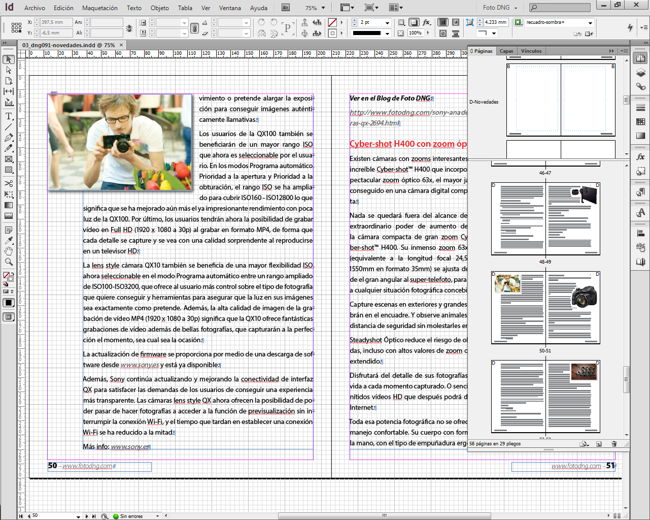The height and width of the screenshot is (520, 650).
Task: Click the X position input field
Action: (x=56, y=22)
